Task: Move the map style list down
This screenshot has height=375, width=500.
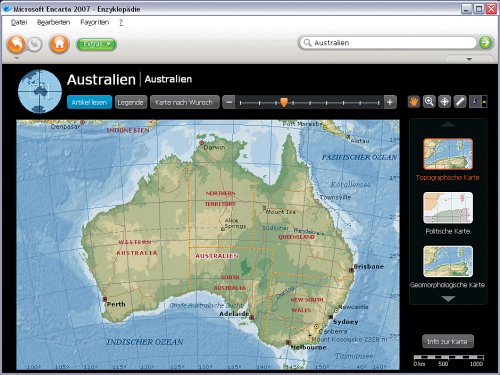Action: 448,299
